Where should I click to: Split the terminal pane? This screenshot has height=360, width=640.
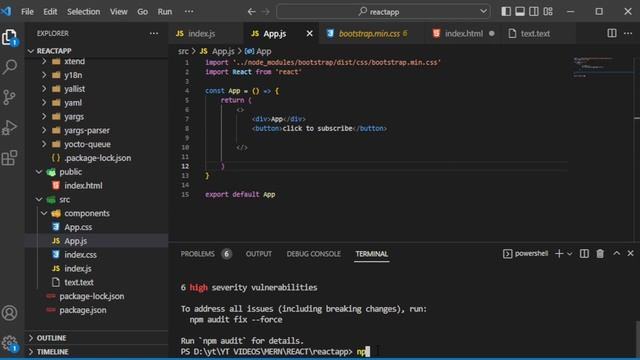point(584,254)
